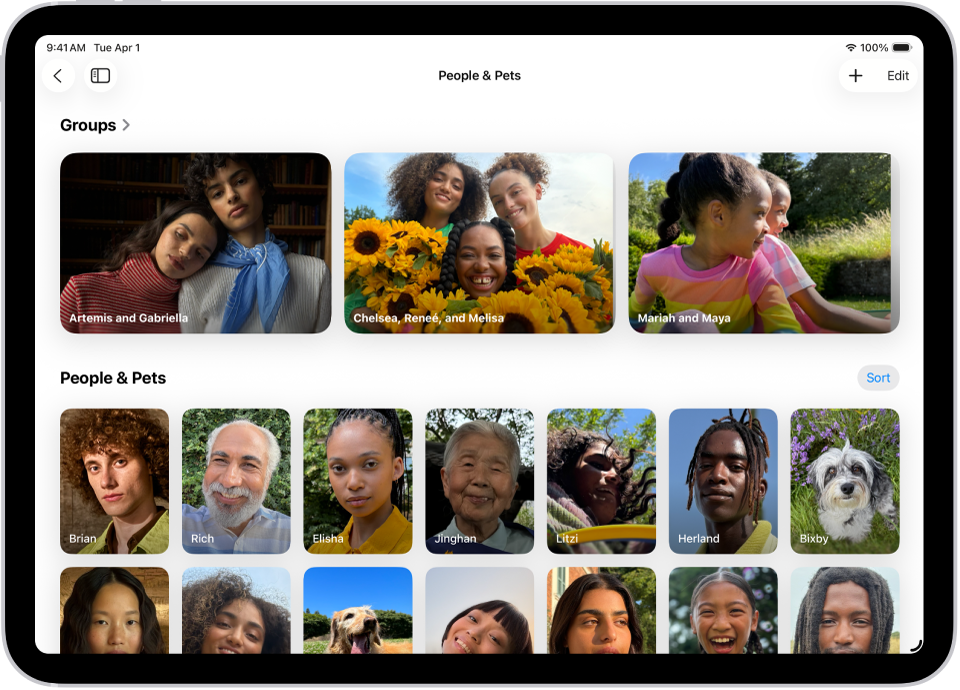960x690 pixels.
Task: Open the Add (+) menu
Action: coord(856,75)
